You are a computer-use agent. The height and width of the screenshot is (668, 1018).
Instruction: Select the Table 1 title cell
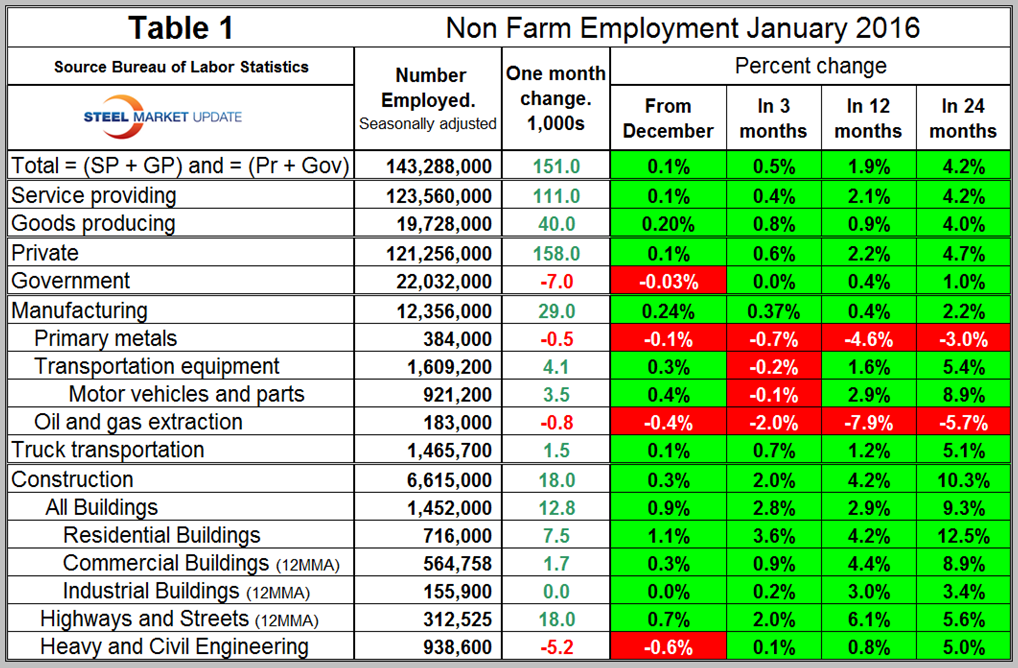click(180, 28)
